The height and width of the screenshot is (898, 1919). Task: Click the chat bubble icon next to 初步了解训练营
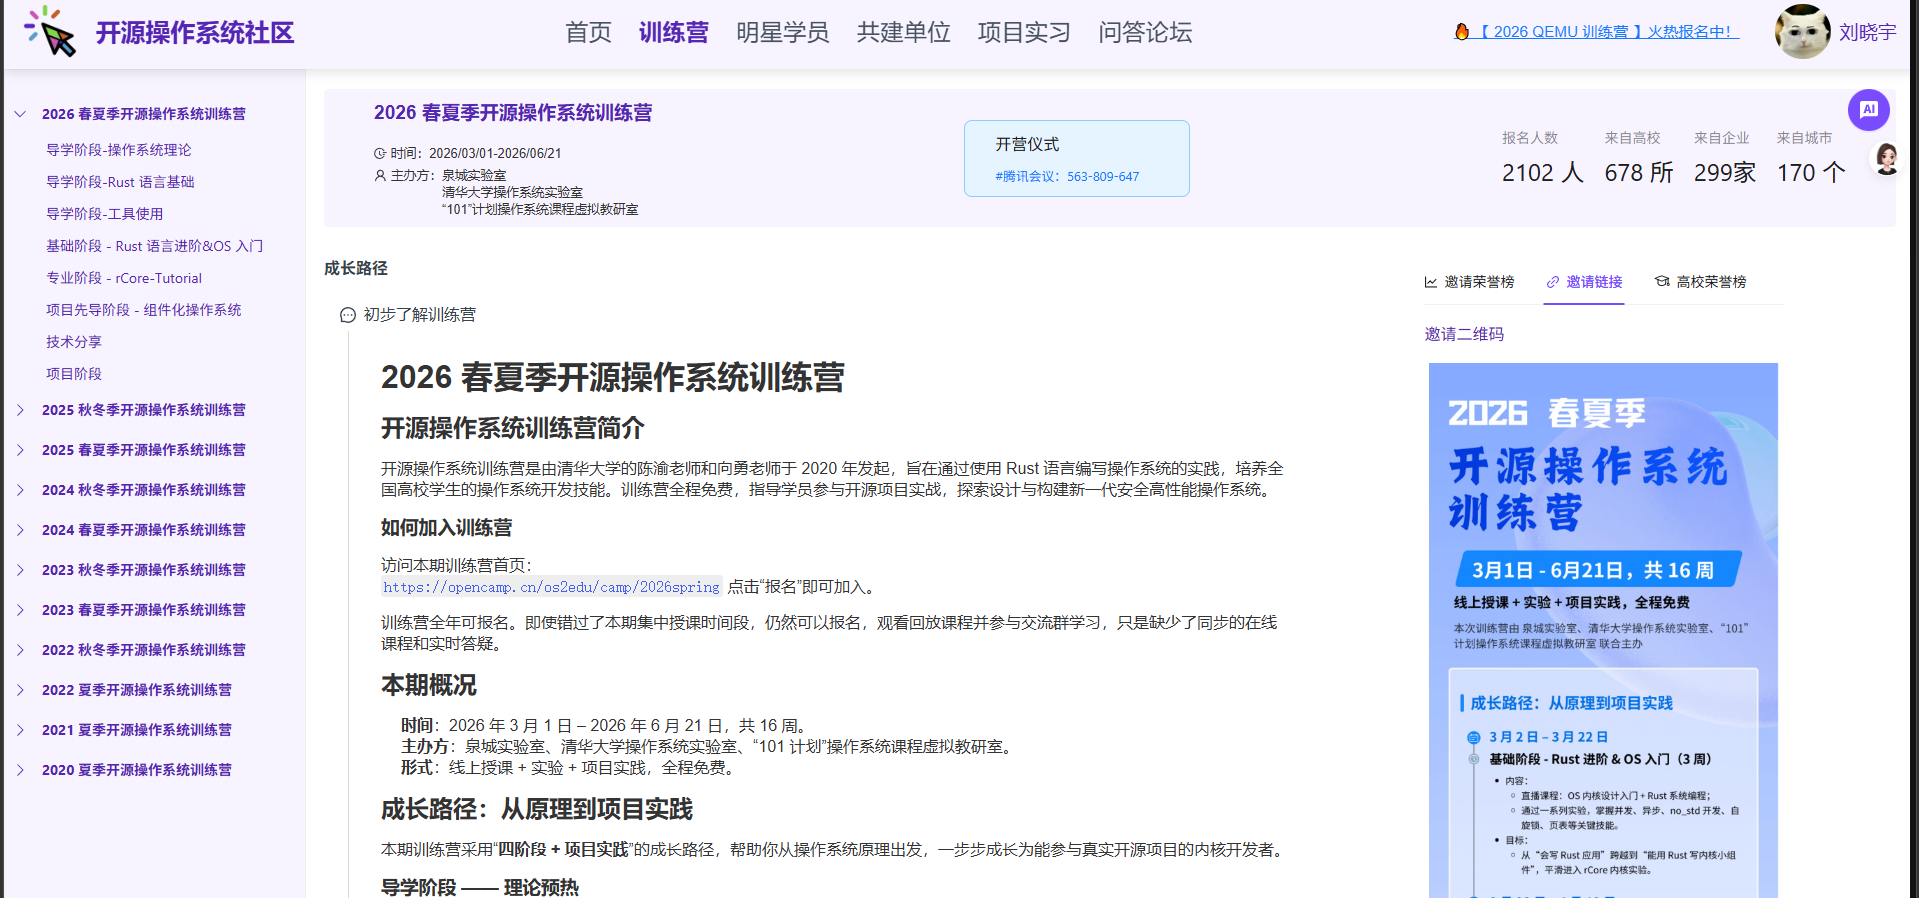[347, 315]
